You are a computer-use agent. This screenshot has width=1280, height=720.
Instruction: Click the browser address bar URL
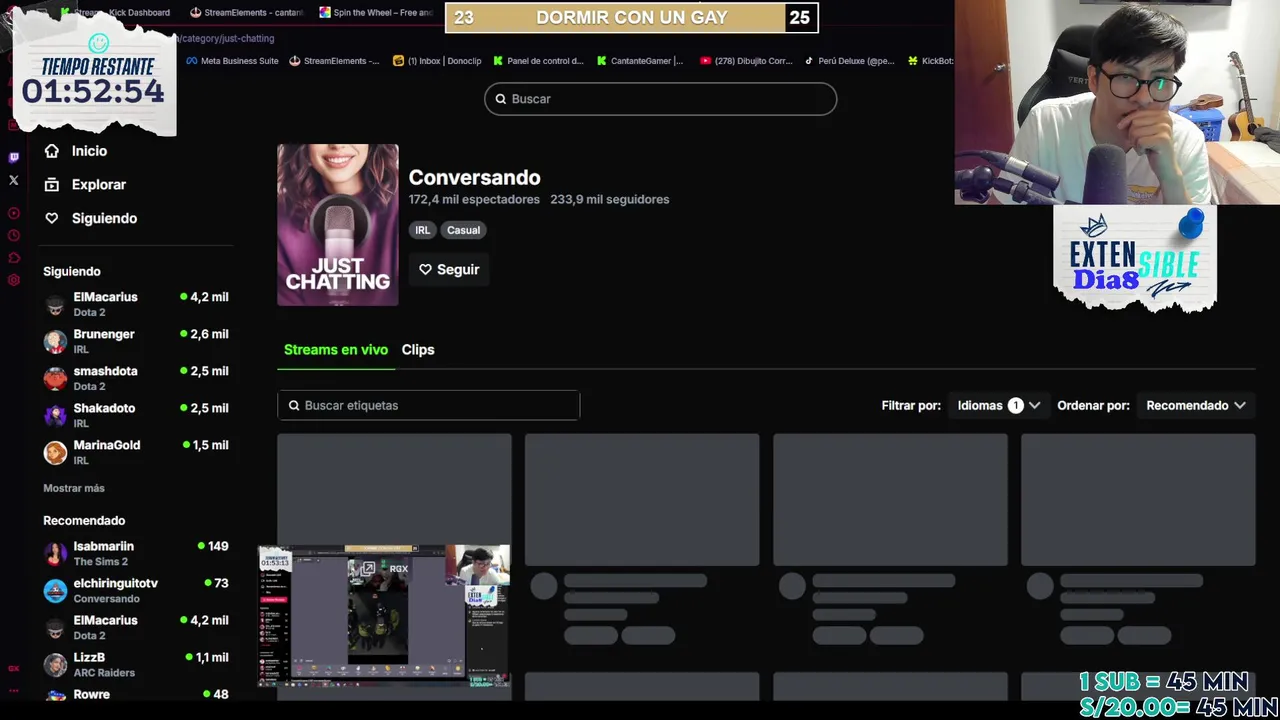(x=225, y=38)
